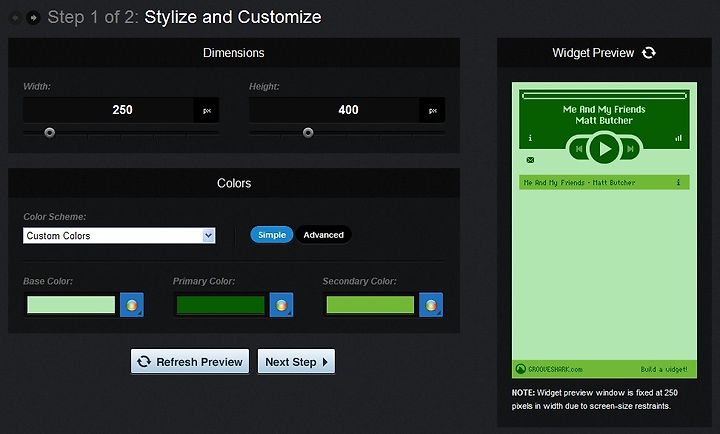The width and height of the screenshot is (720, 434).
Task: Click the volume bars icon in widget
Action: tap(678, 138)
